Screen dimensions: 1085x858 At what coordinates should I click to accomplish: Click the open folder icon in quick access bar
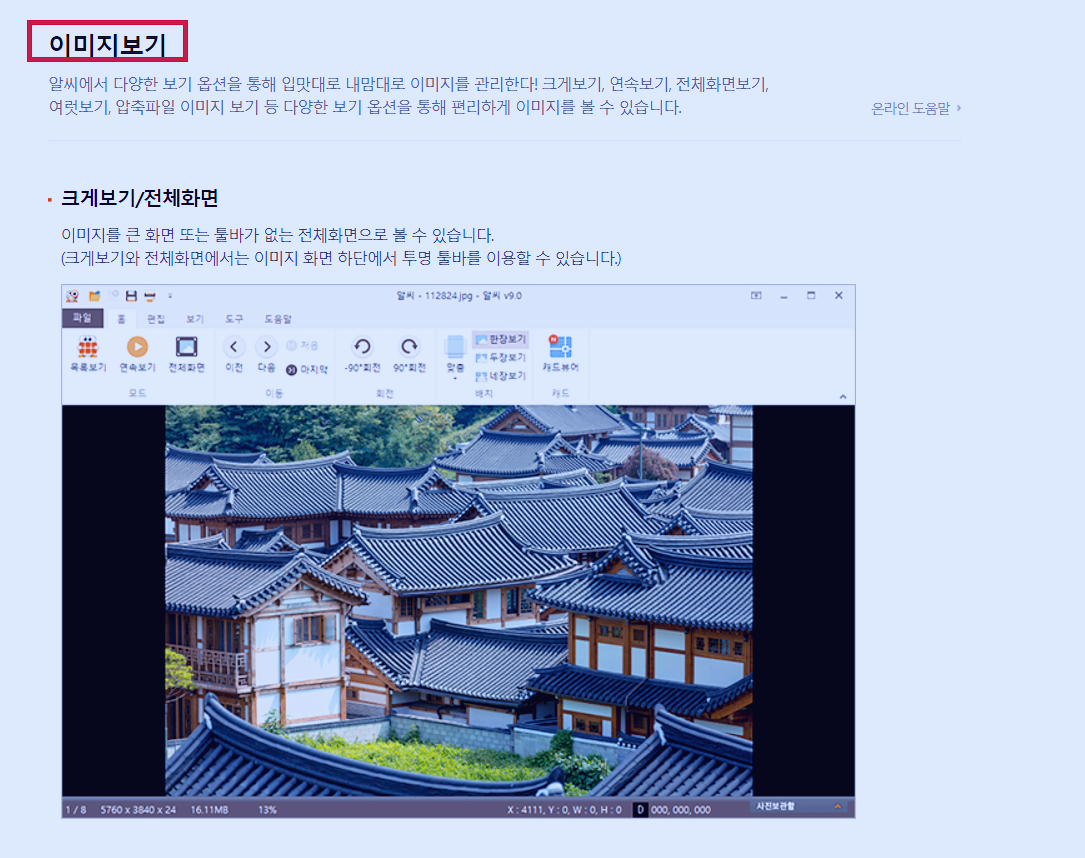click(95, 296)
